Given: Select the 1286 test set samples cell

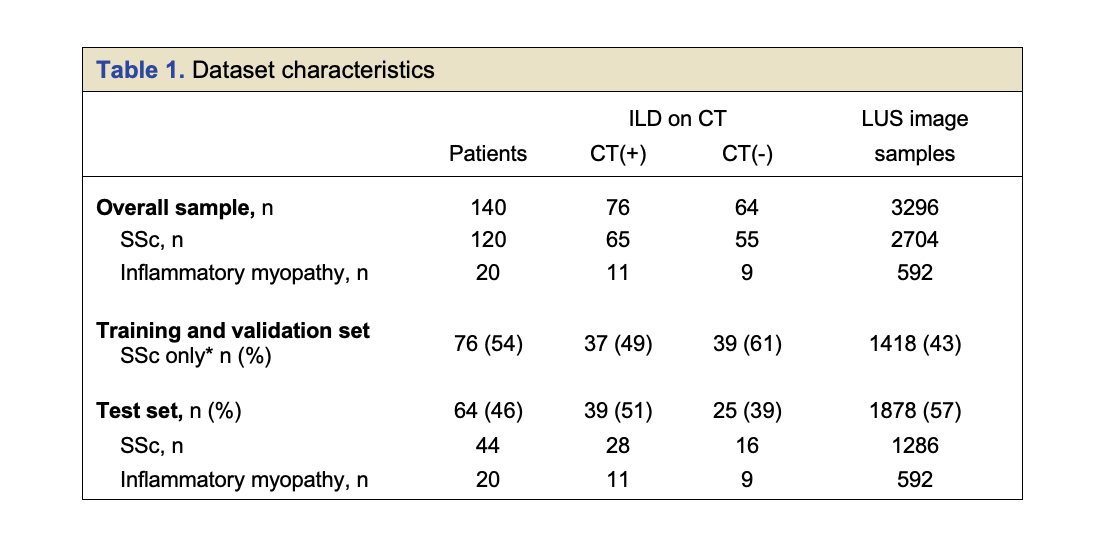Looking at the screenshot, I should (x=914, y=447).
